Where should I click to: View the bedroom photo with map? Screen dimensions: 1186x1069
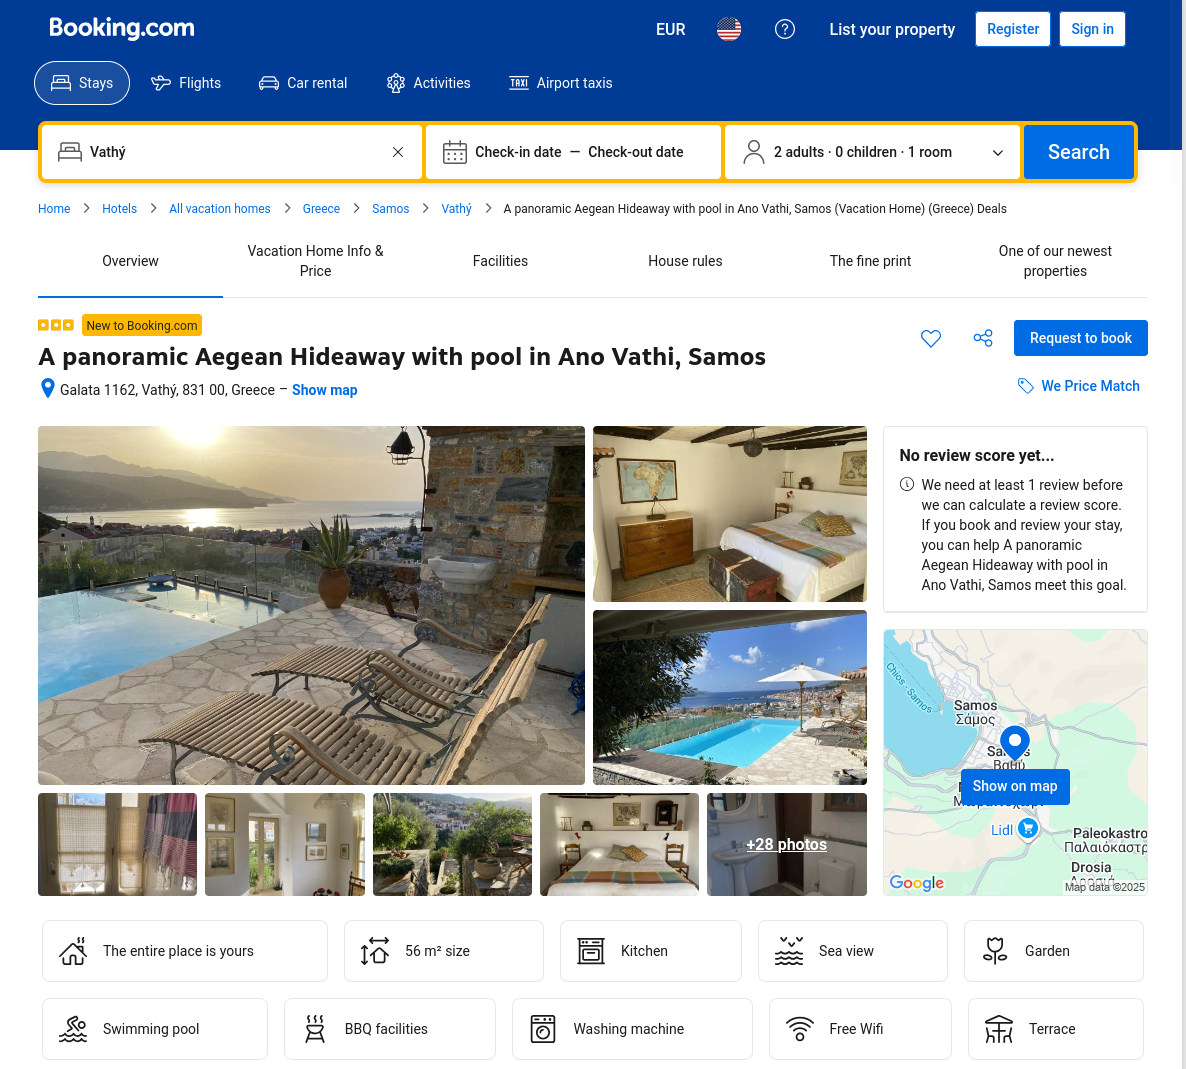729,514
